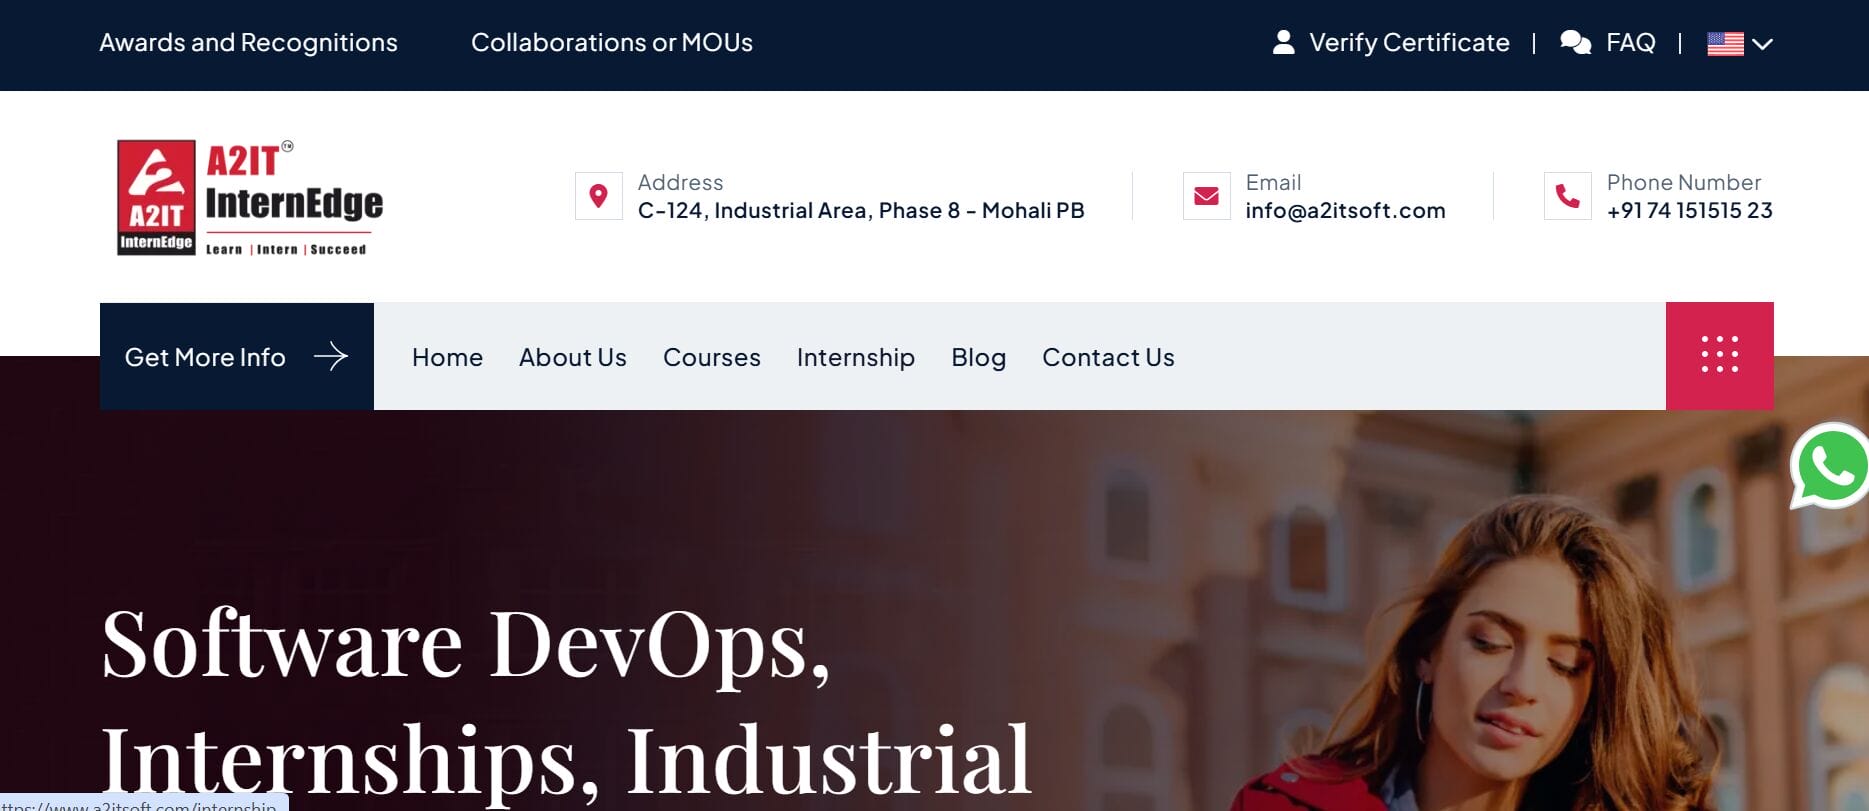The height and width of the screenshot is (811, 1869).
Task: Go to About Us page
Action: [x=572, y=357]
